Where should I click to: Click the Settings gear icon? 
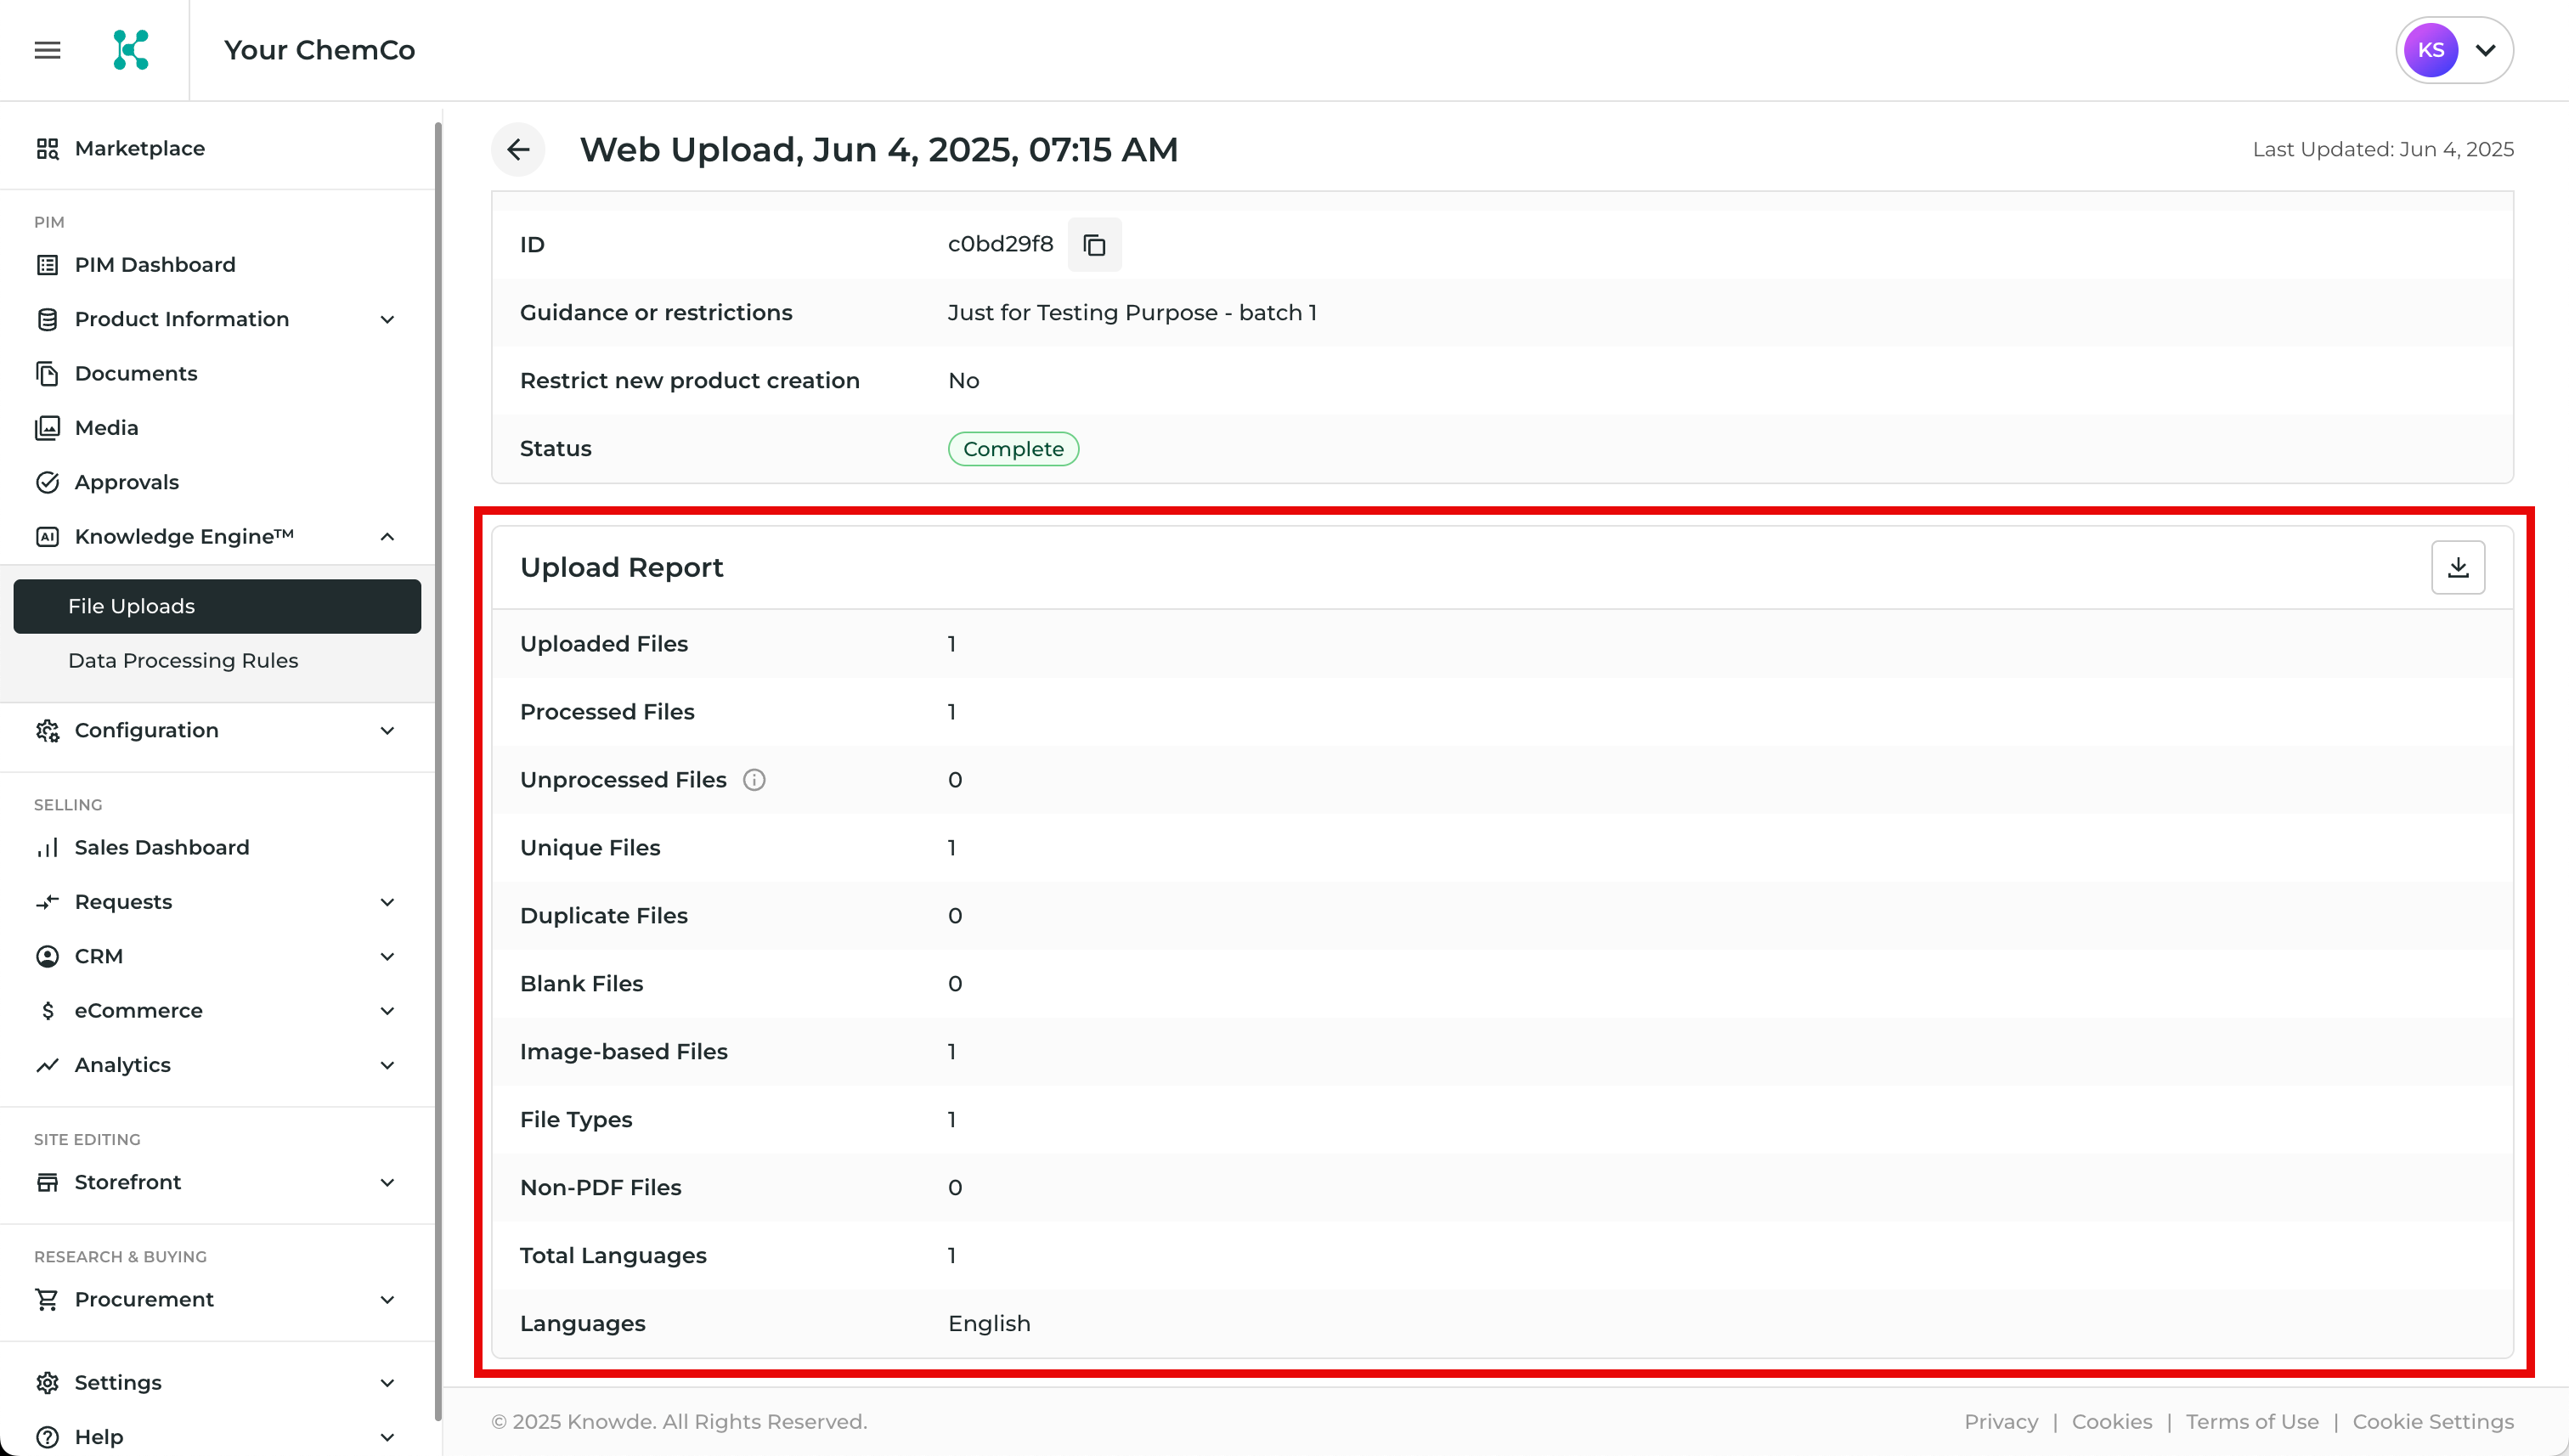(x=47, y=1383)
